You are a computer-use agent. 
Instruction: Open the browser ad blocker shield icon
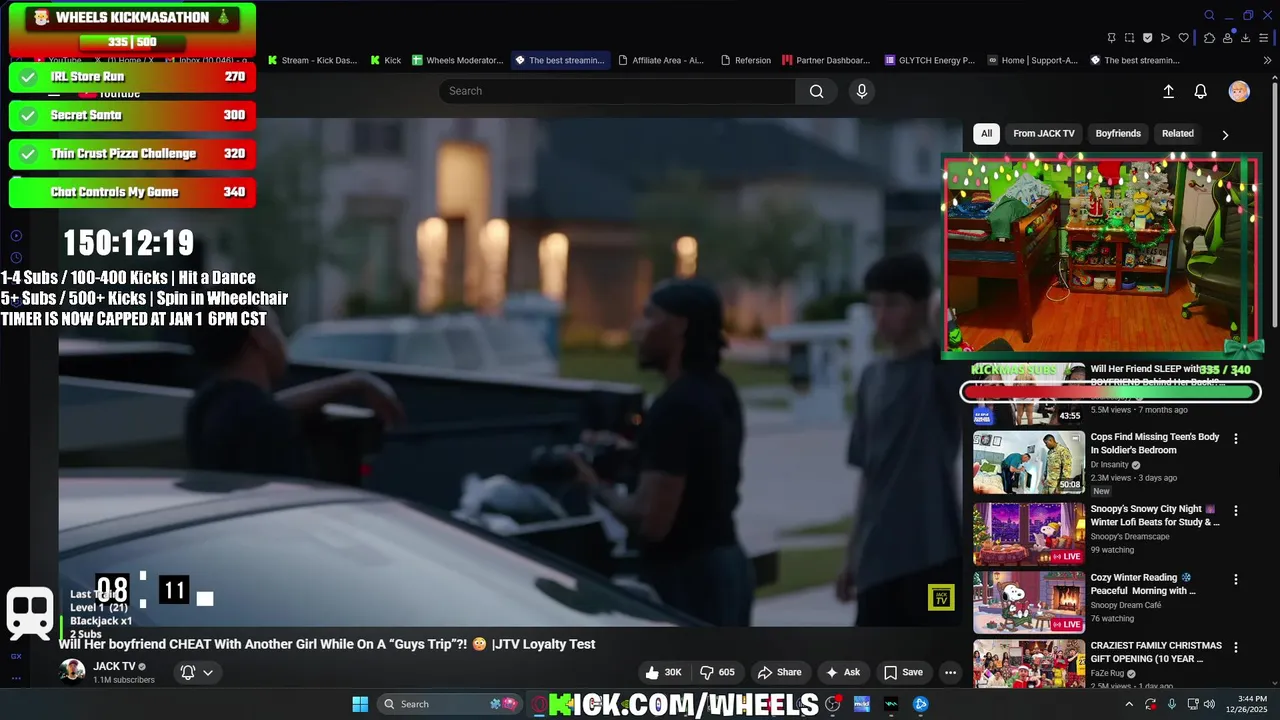[1147, 38]
